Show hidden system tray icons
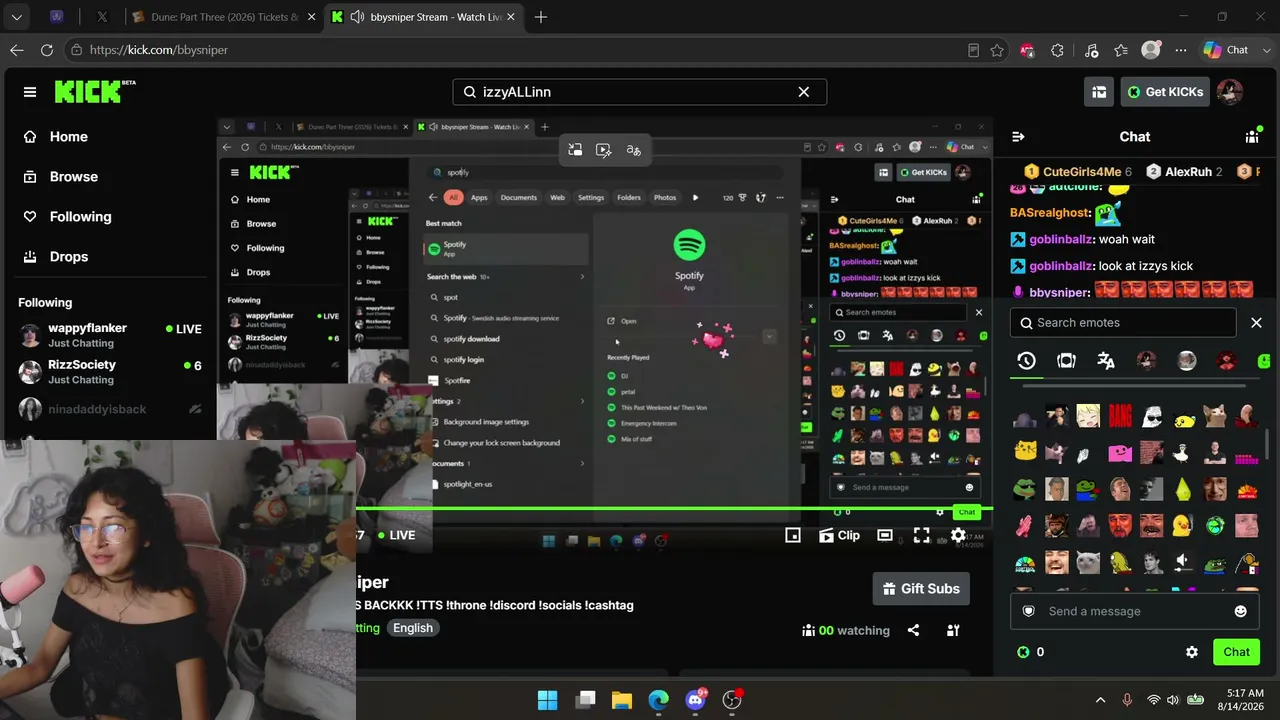The height and width of the screenshot is (720, 1280). pos(1100,700)
